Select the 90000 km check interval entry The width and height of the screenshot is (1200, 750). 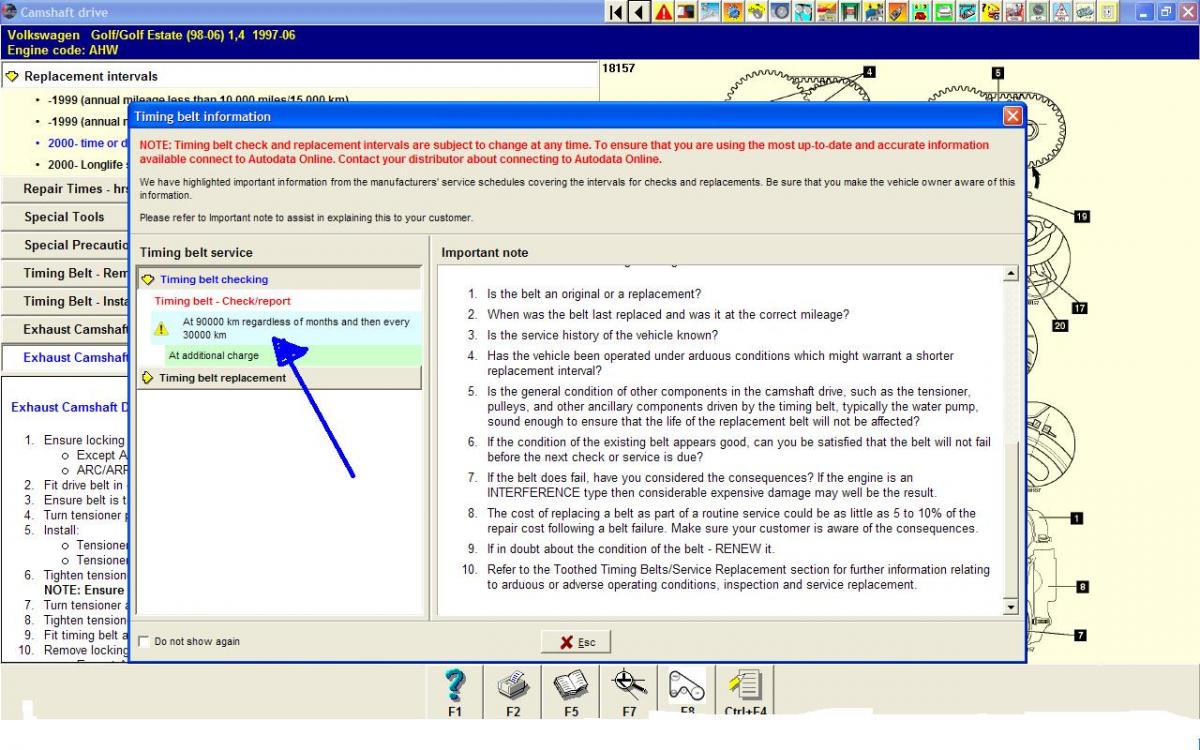[x=295, y=328]
